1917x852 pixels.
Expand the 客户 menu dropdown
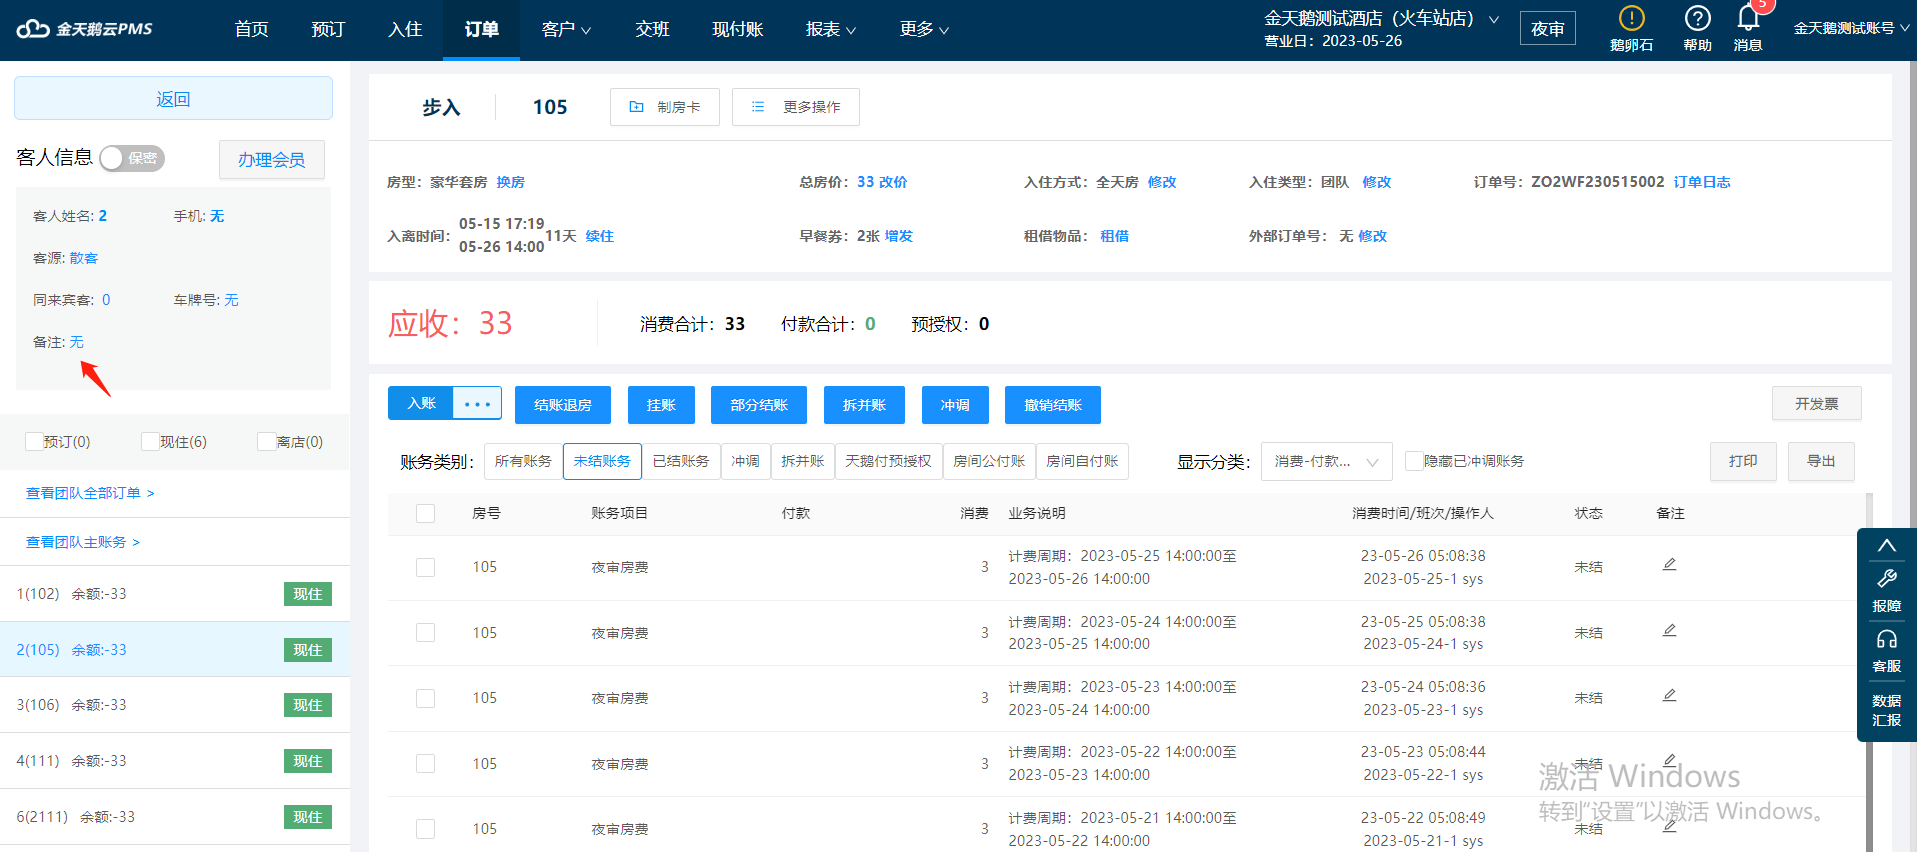pyautogui.click(x=566, y=30)
